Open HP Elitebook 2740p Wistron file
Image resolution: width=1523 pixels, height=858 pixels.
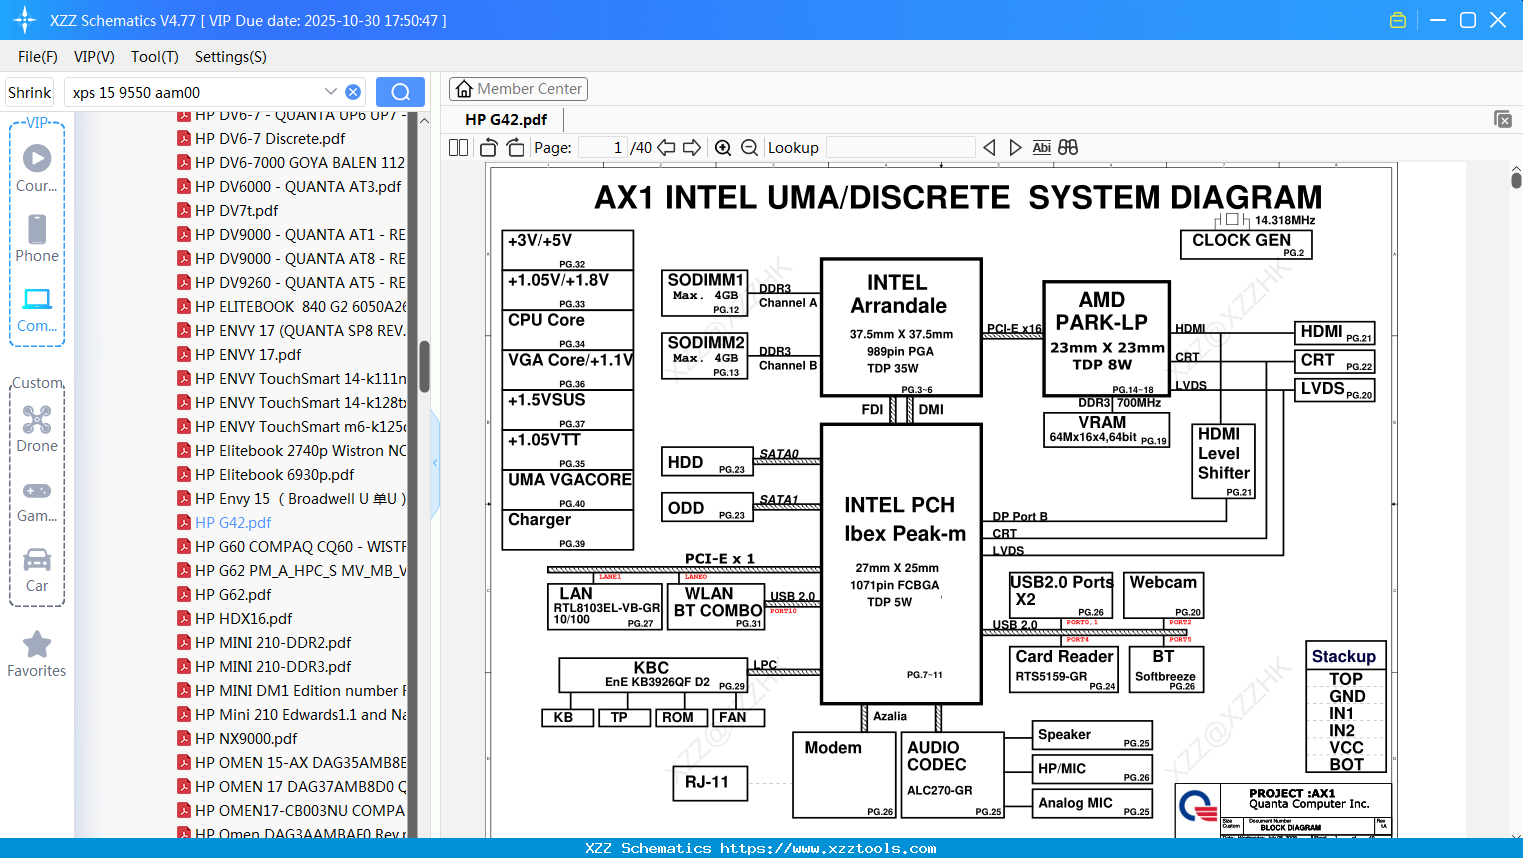pos(291,451)
